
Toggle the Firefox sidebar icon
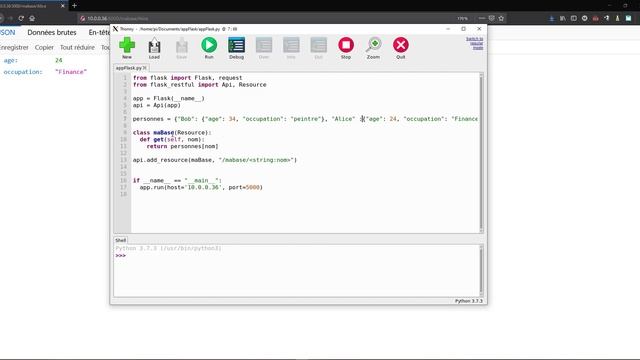coord(574,18)
